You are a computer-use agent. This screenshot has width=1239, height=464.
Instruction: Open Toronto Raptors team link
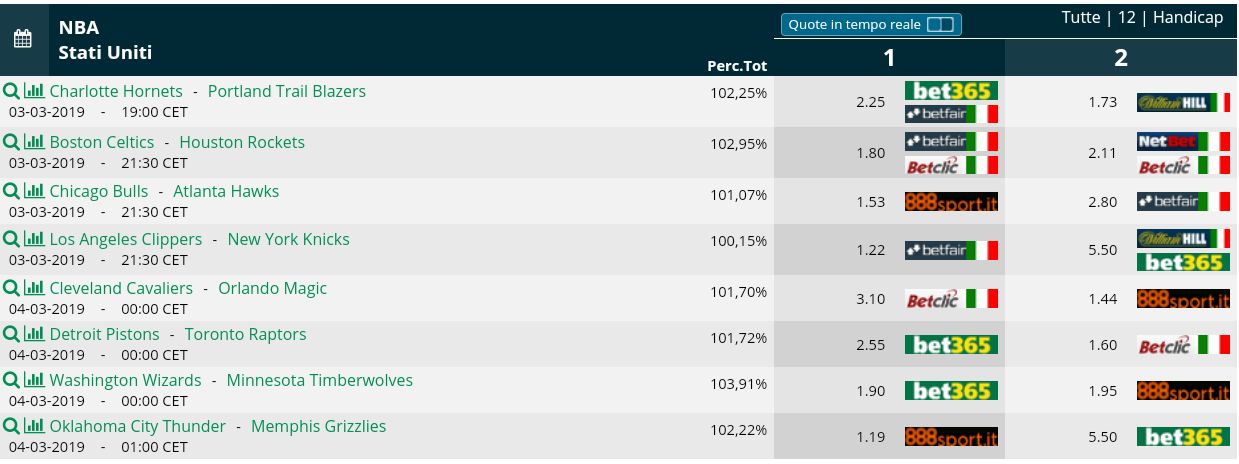coord(246,334)
